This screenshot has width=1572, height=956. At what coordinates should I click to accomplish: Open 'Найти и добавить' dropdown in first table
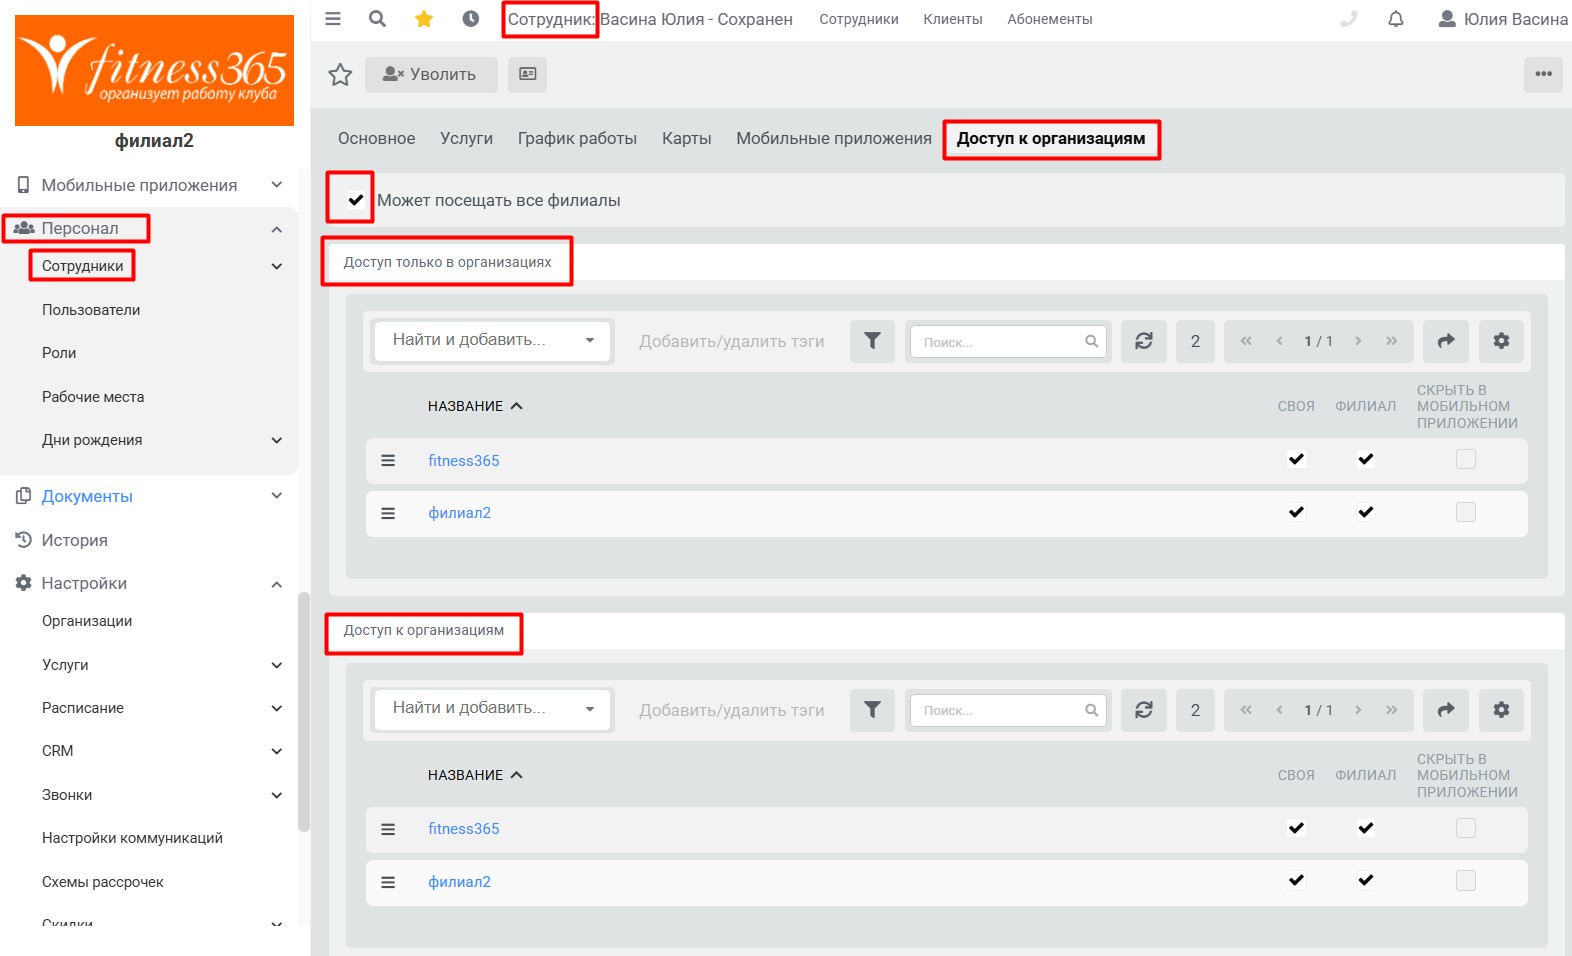click(492, 341)
